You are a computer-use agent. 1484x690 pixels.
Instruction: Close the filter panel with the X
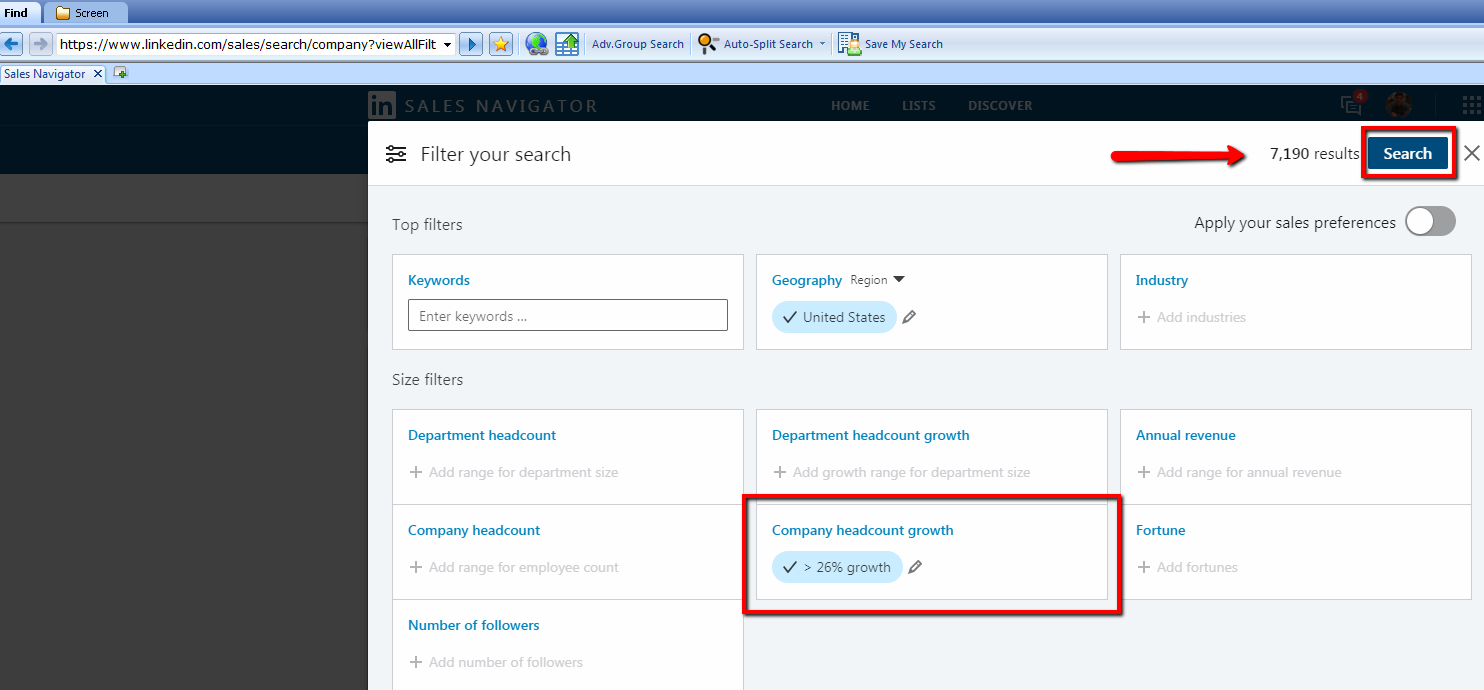point(1471,153)
